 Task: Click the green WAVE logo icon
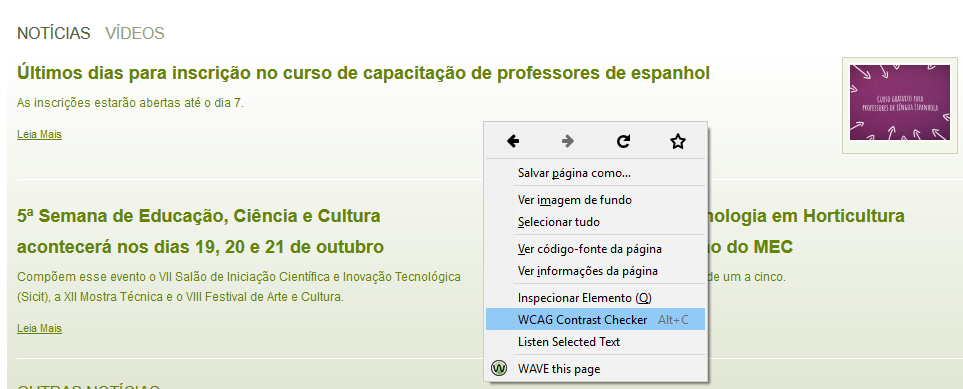click(x=499, y=368)
